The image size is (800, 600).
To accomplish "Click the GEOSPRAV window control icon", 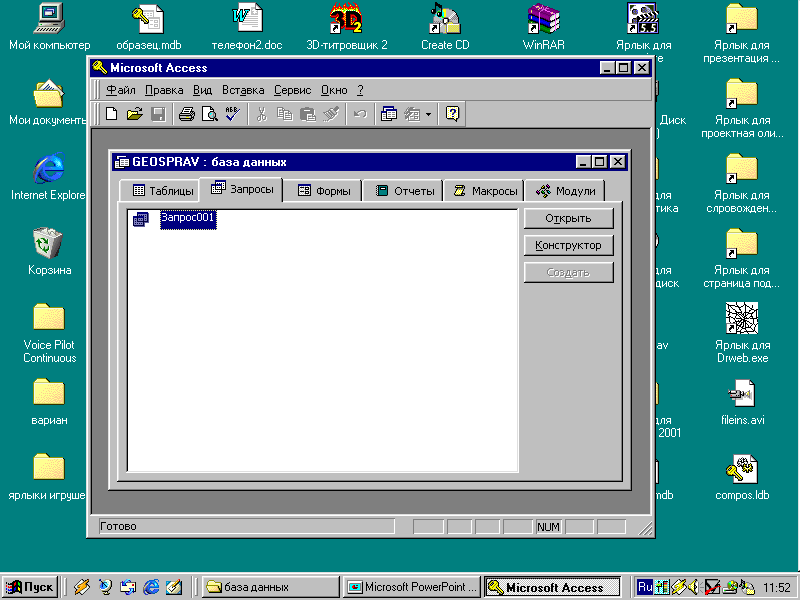I will (121, 162).
